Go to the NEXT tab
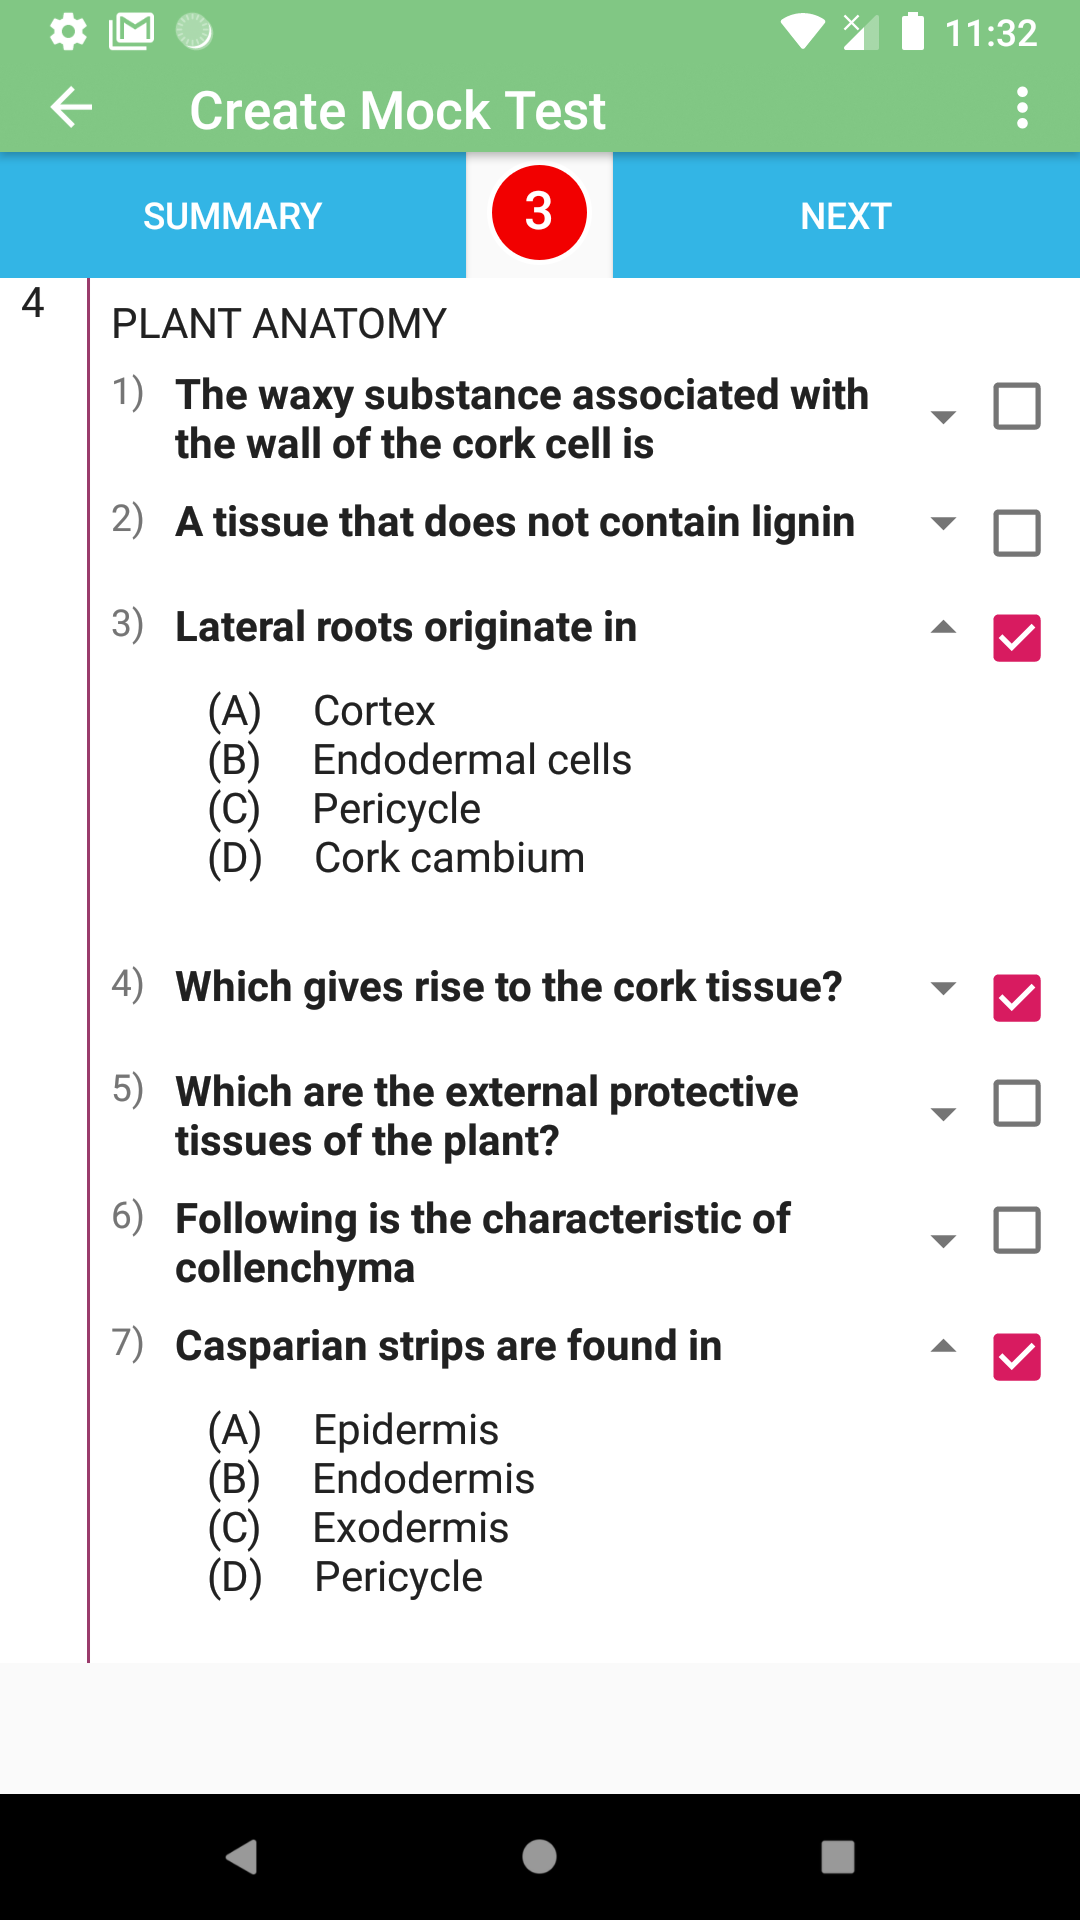The height and width of the screenshot is (1920, 1080). [846, 216]
